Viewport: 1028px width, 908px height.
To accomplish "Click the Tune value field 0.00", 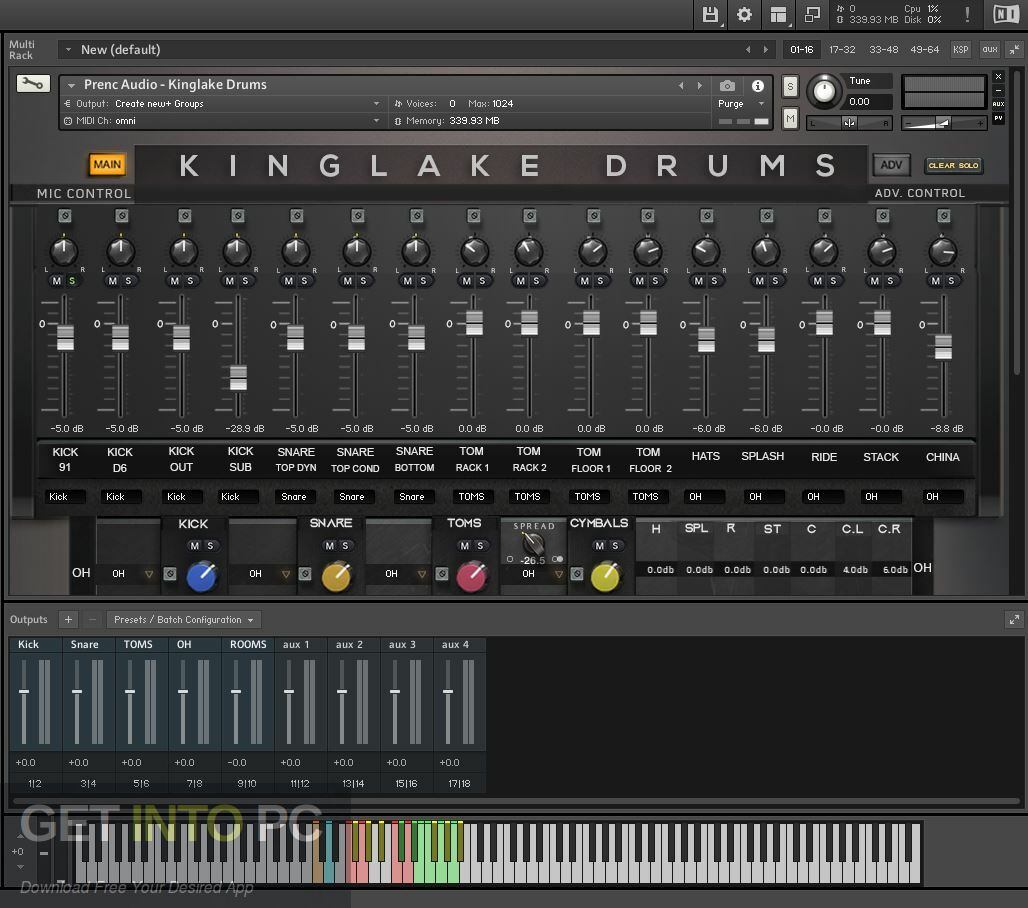I will pyautogui.click(x=868, y=102).
